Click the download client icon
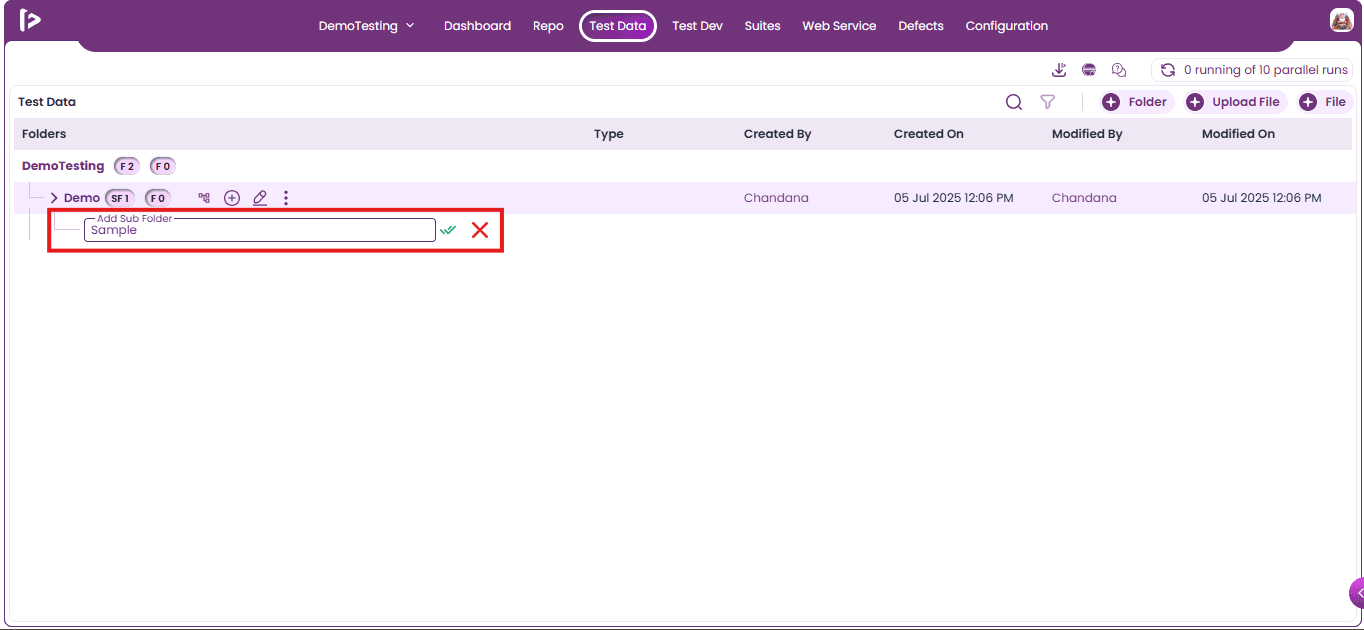 1060,70
